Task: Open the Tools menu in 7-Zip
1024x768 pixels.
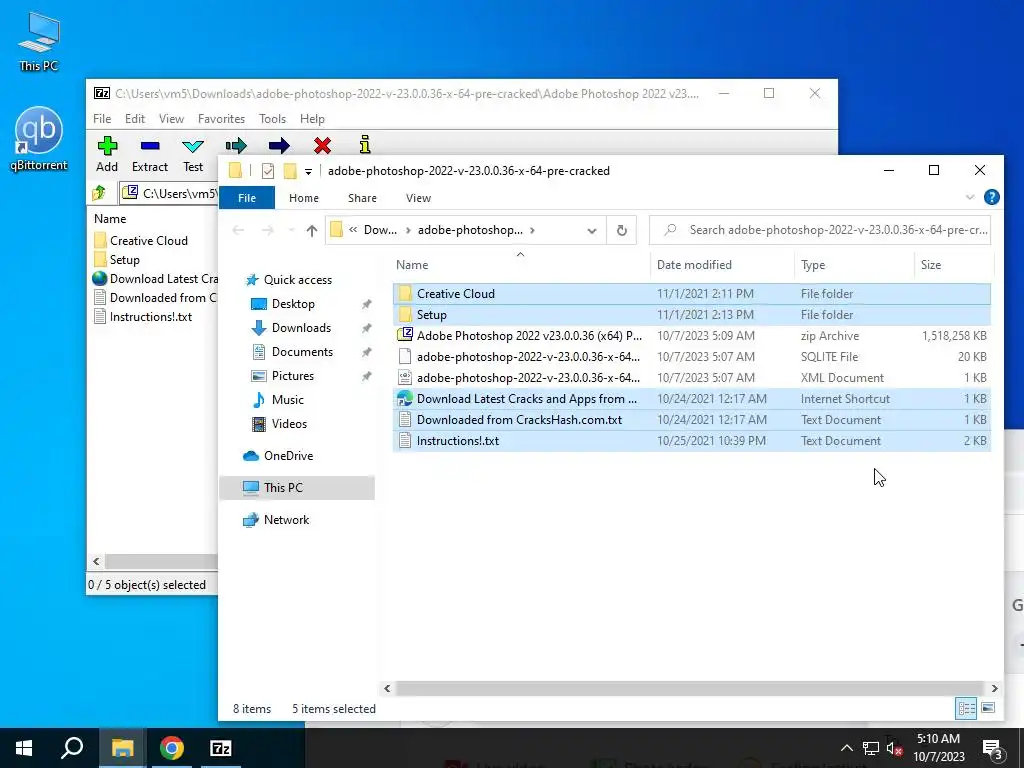Action: pos(272,119)
